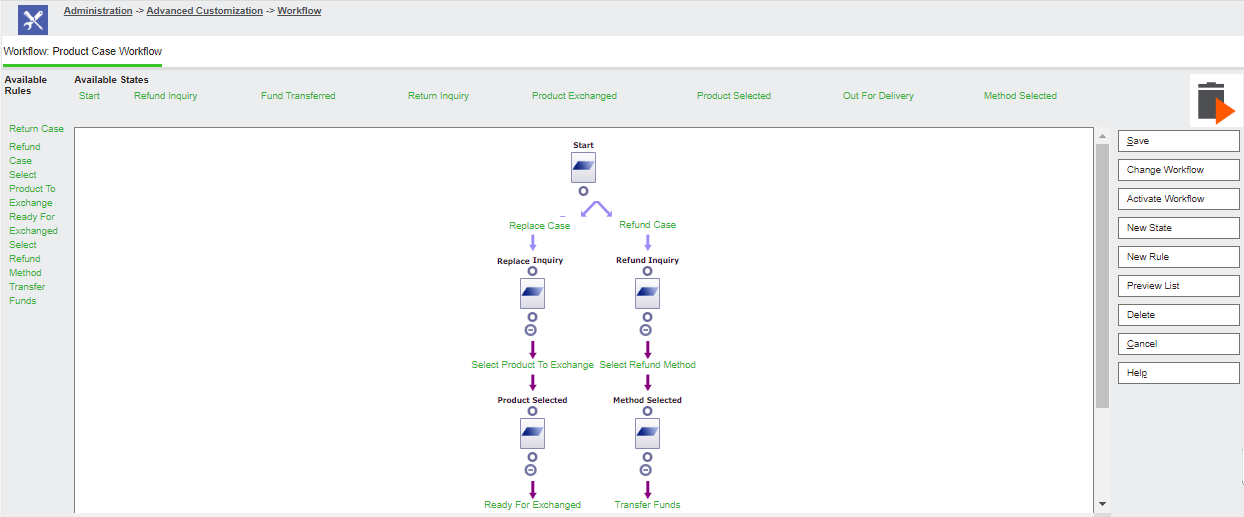Click the circle above Product Selected icon
Screen dimensions: 1244x517
coord(532,411)
